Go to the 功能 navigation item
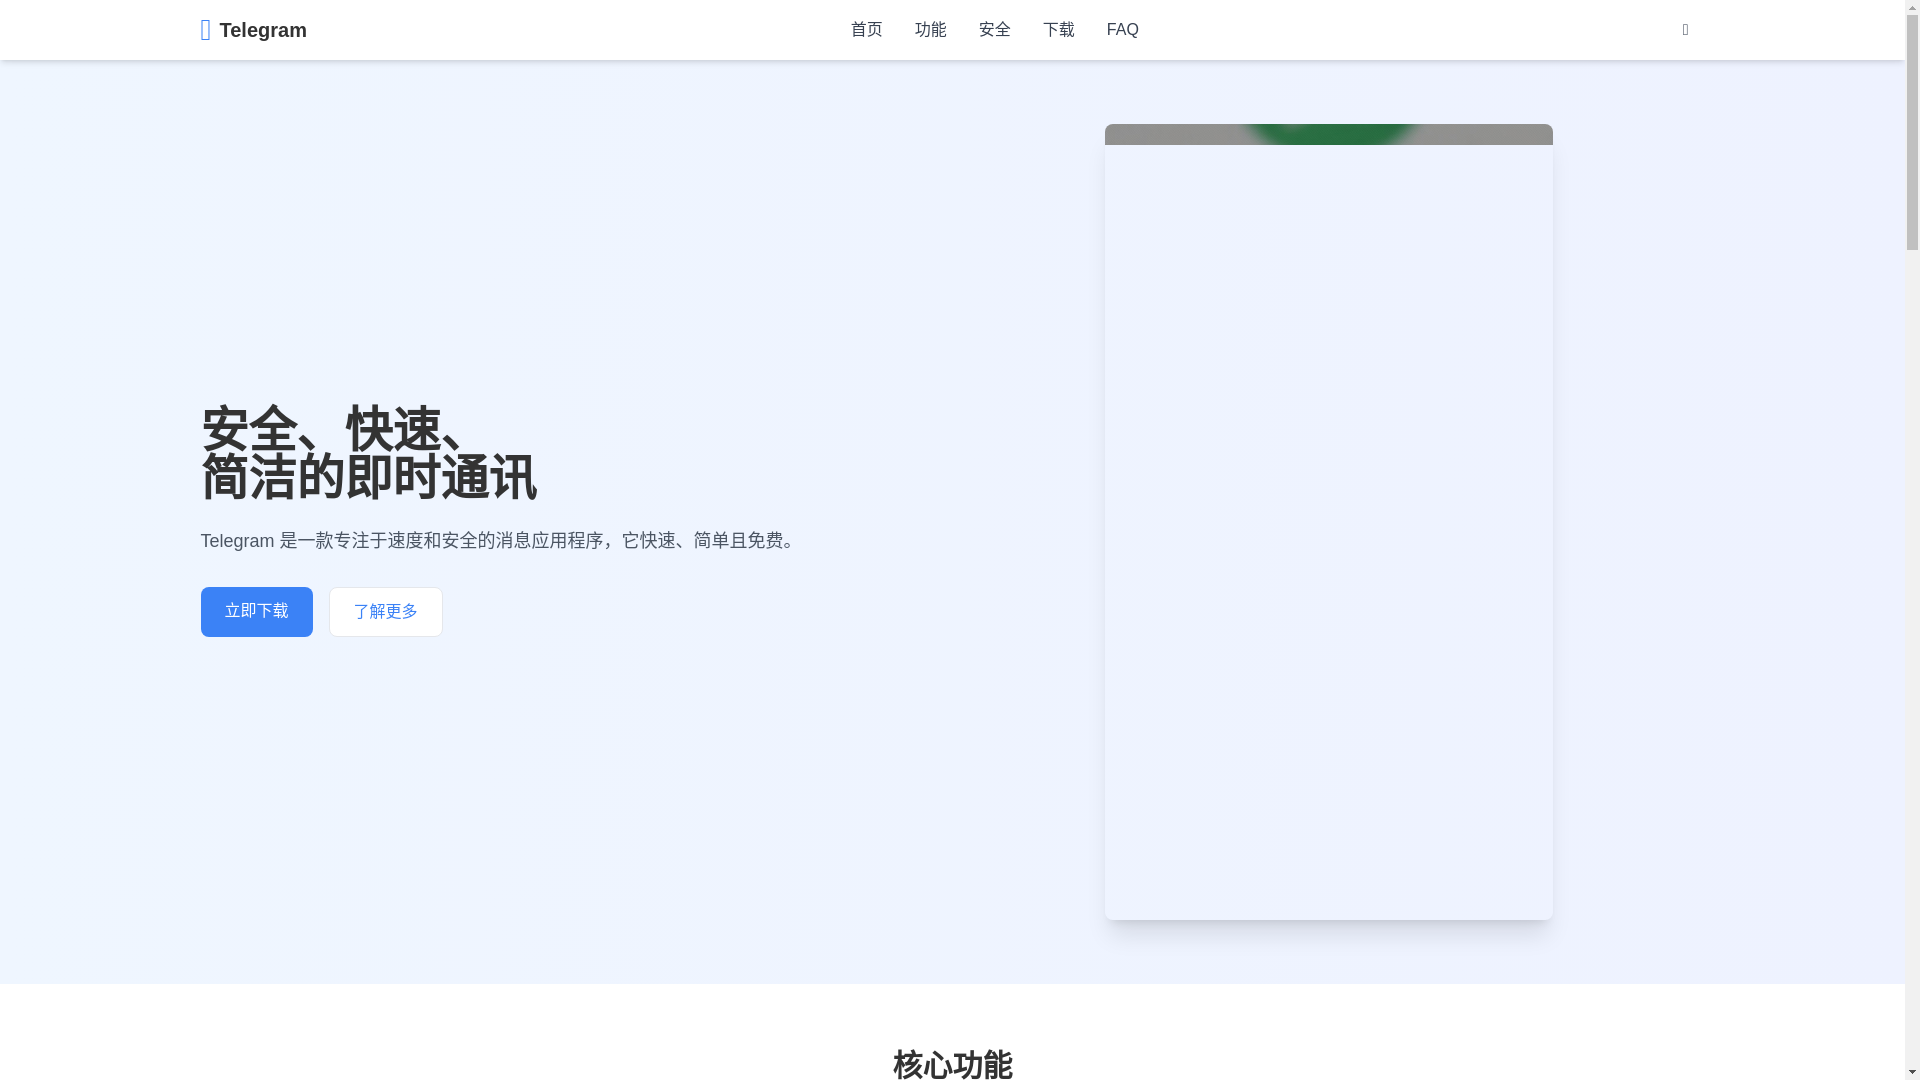Screen dimensions: 1920x1080 [930, 30]
